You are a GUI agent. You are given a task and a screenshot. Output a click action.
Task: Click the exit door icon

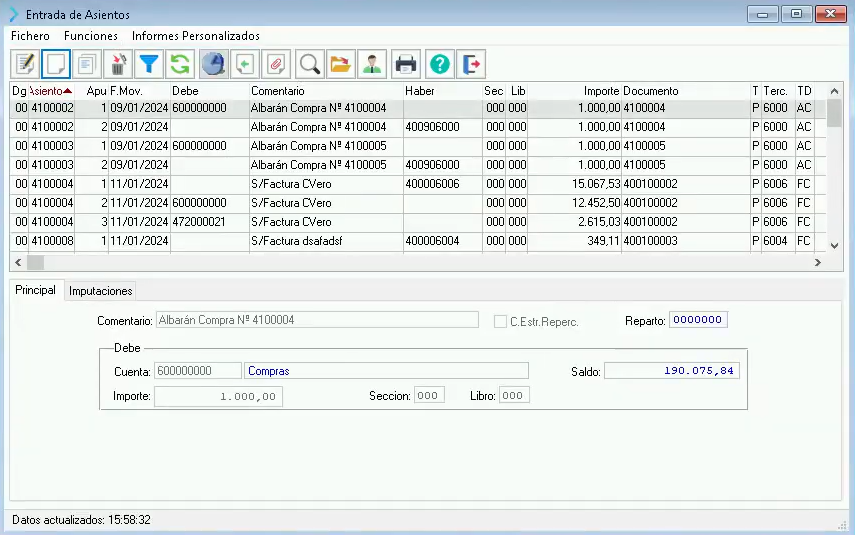[x=472, y=64]
